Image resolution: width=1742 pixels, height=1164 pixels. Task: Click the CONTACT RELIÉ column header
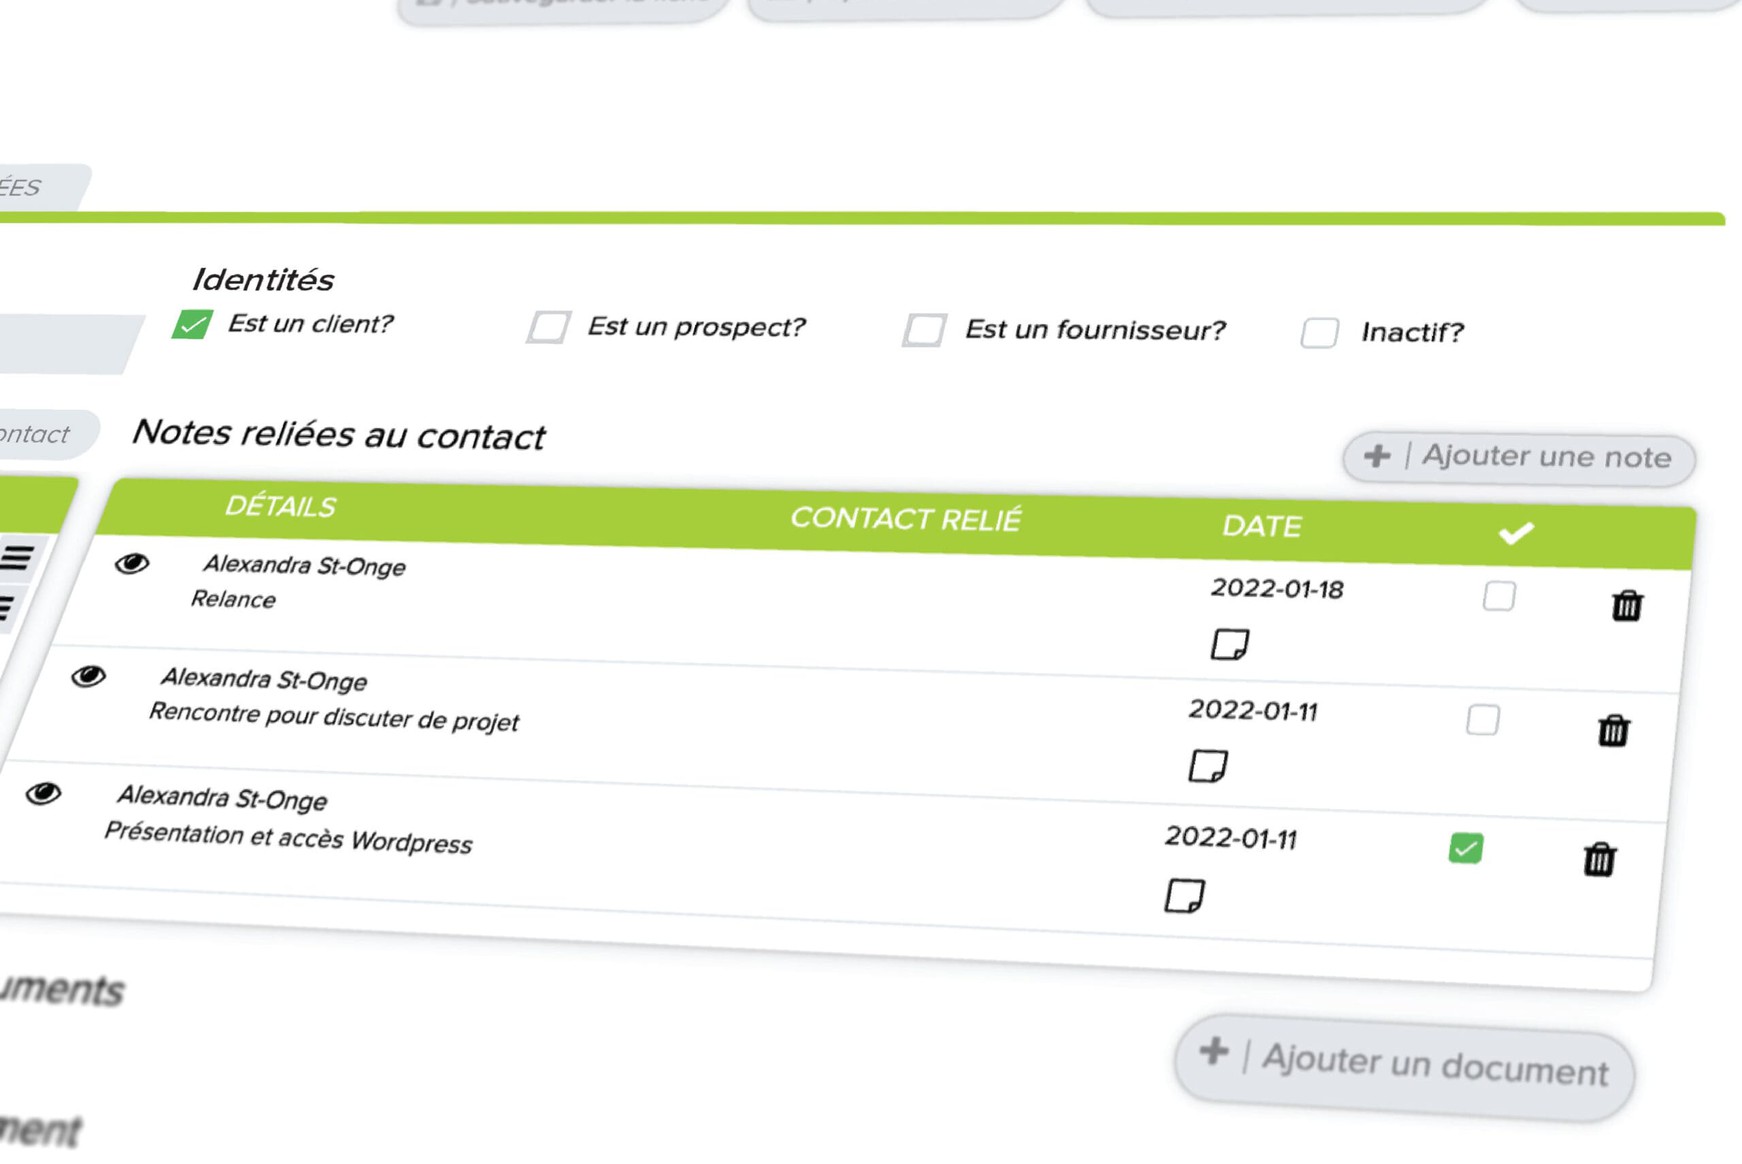click(x=905, y=519)
